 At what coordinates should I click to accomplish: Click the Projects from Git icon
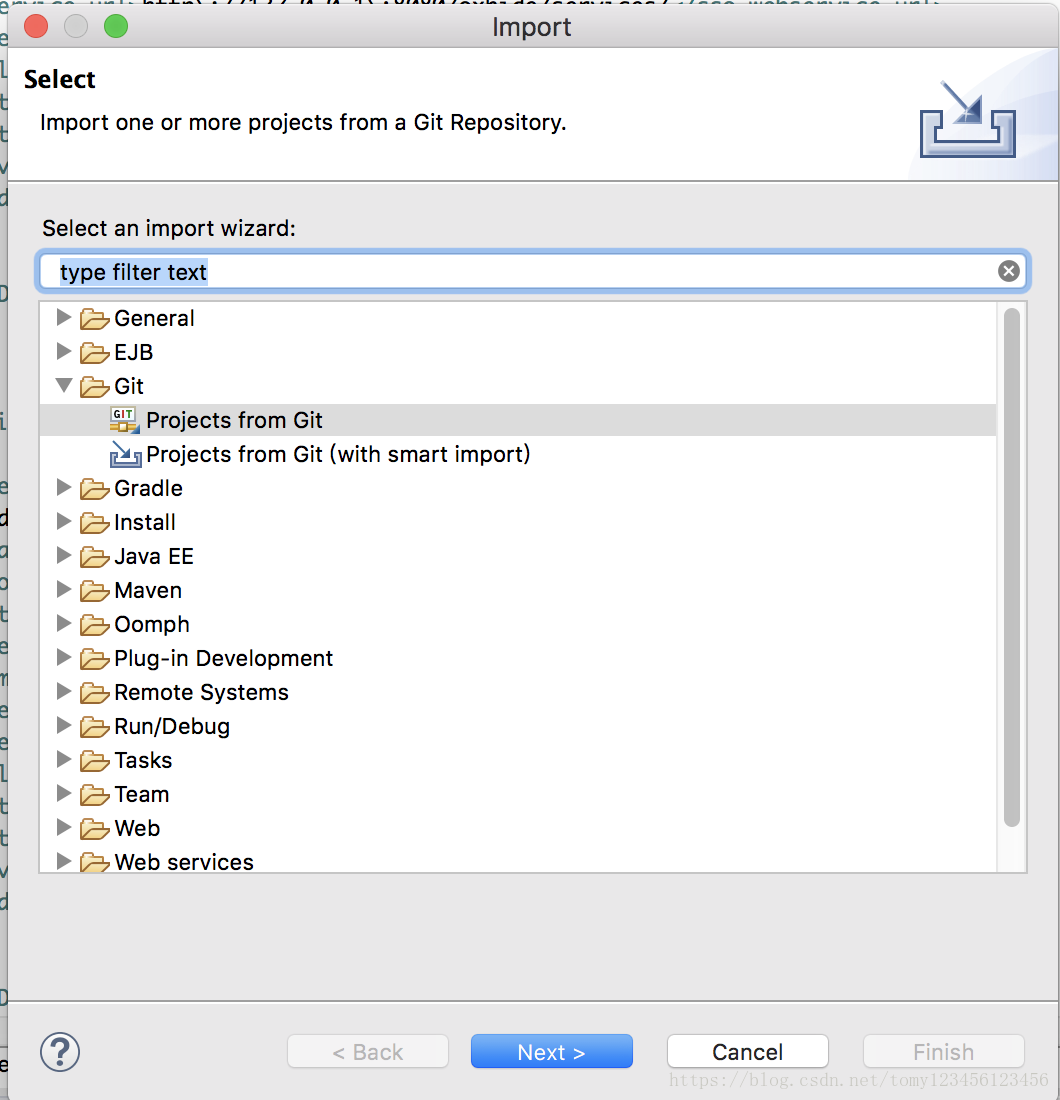coord(124,420)
